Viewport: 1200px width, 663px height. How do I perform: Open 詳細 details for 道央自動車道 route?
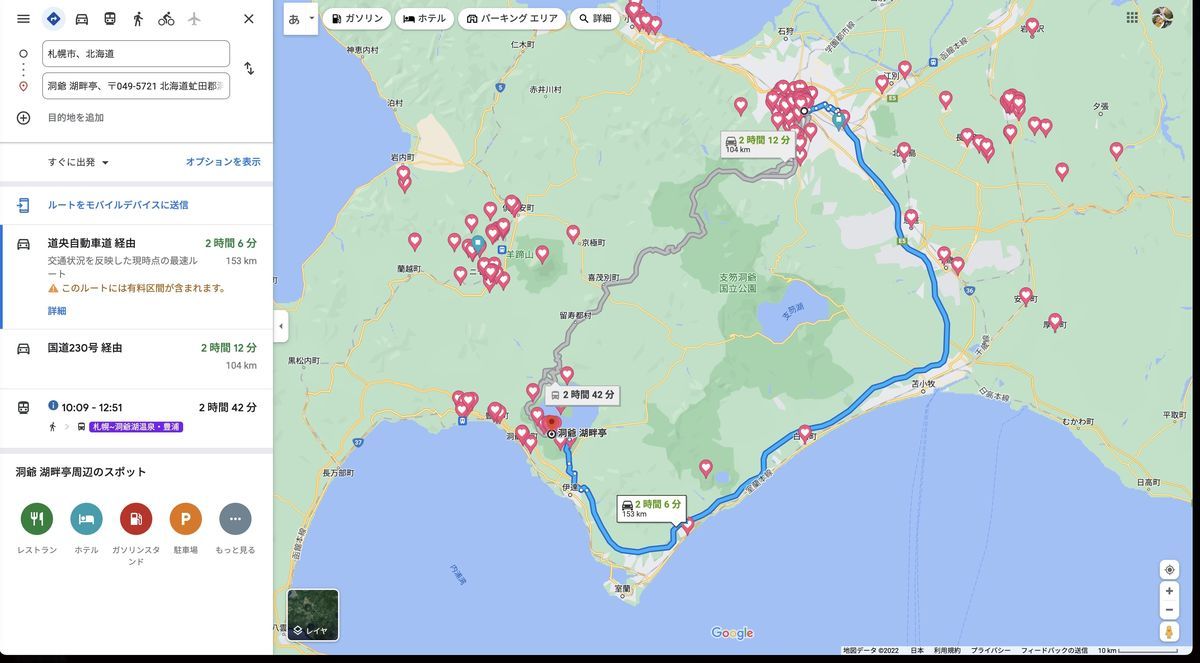[57, 311]
